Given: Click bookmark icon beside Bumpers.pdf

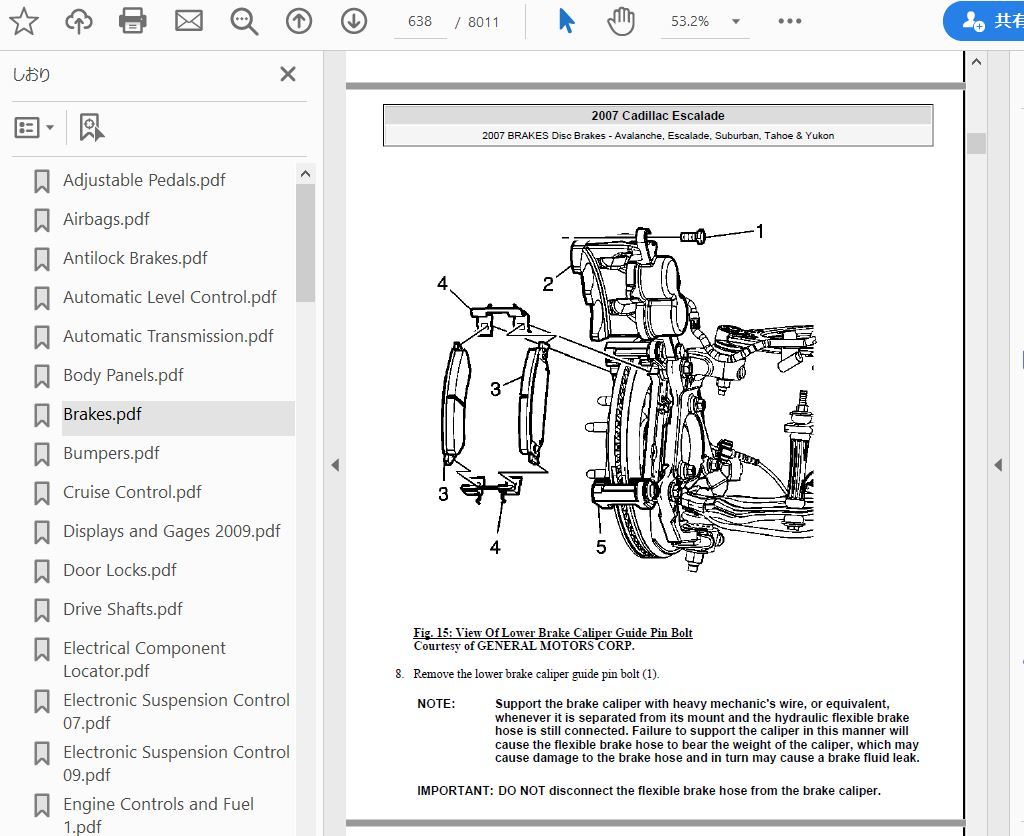Looking at the screenshot, I should point(42,454).
